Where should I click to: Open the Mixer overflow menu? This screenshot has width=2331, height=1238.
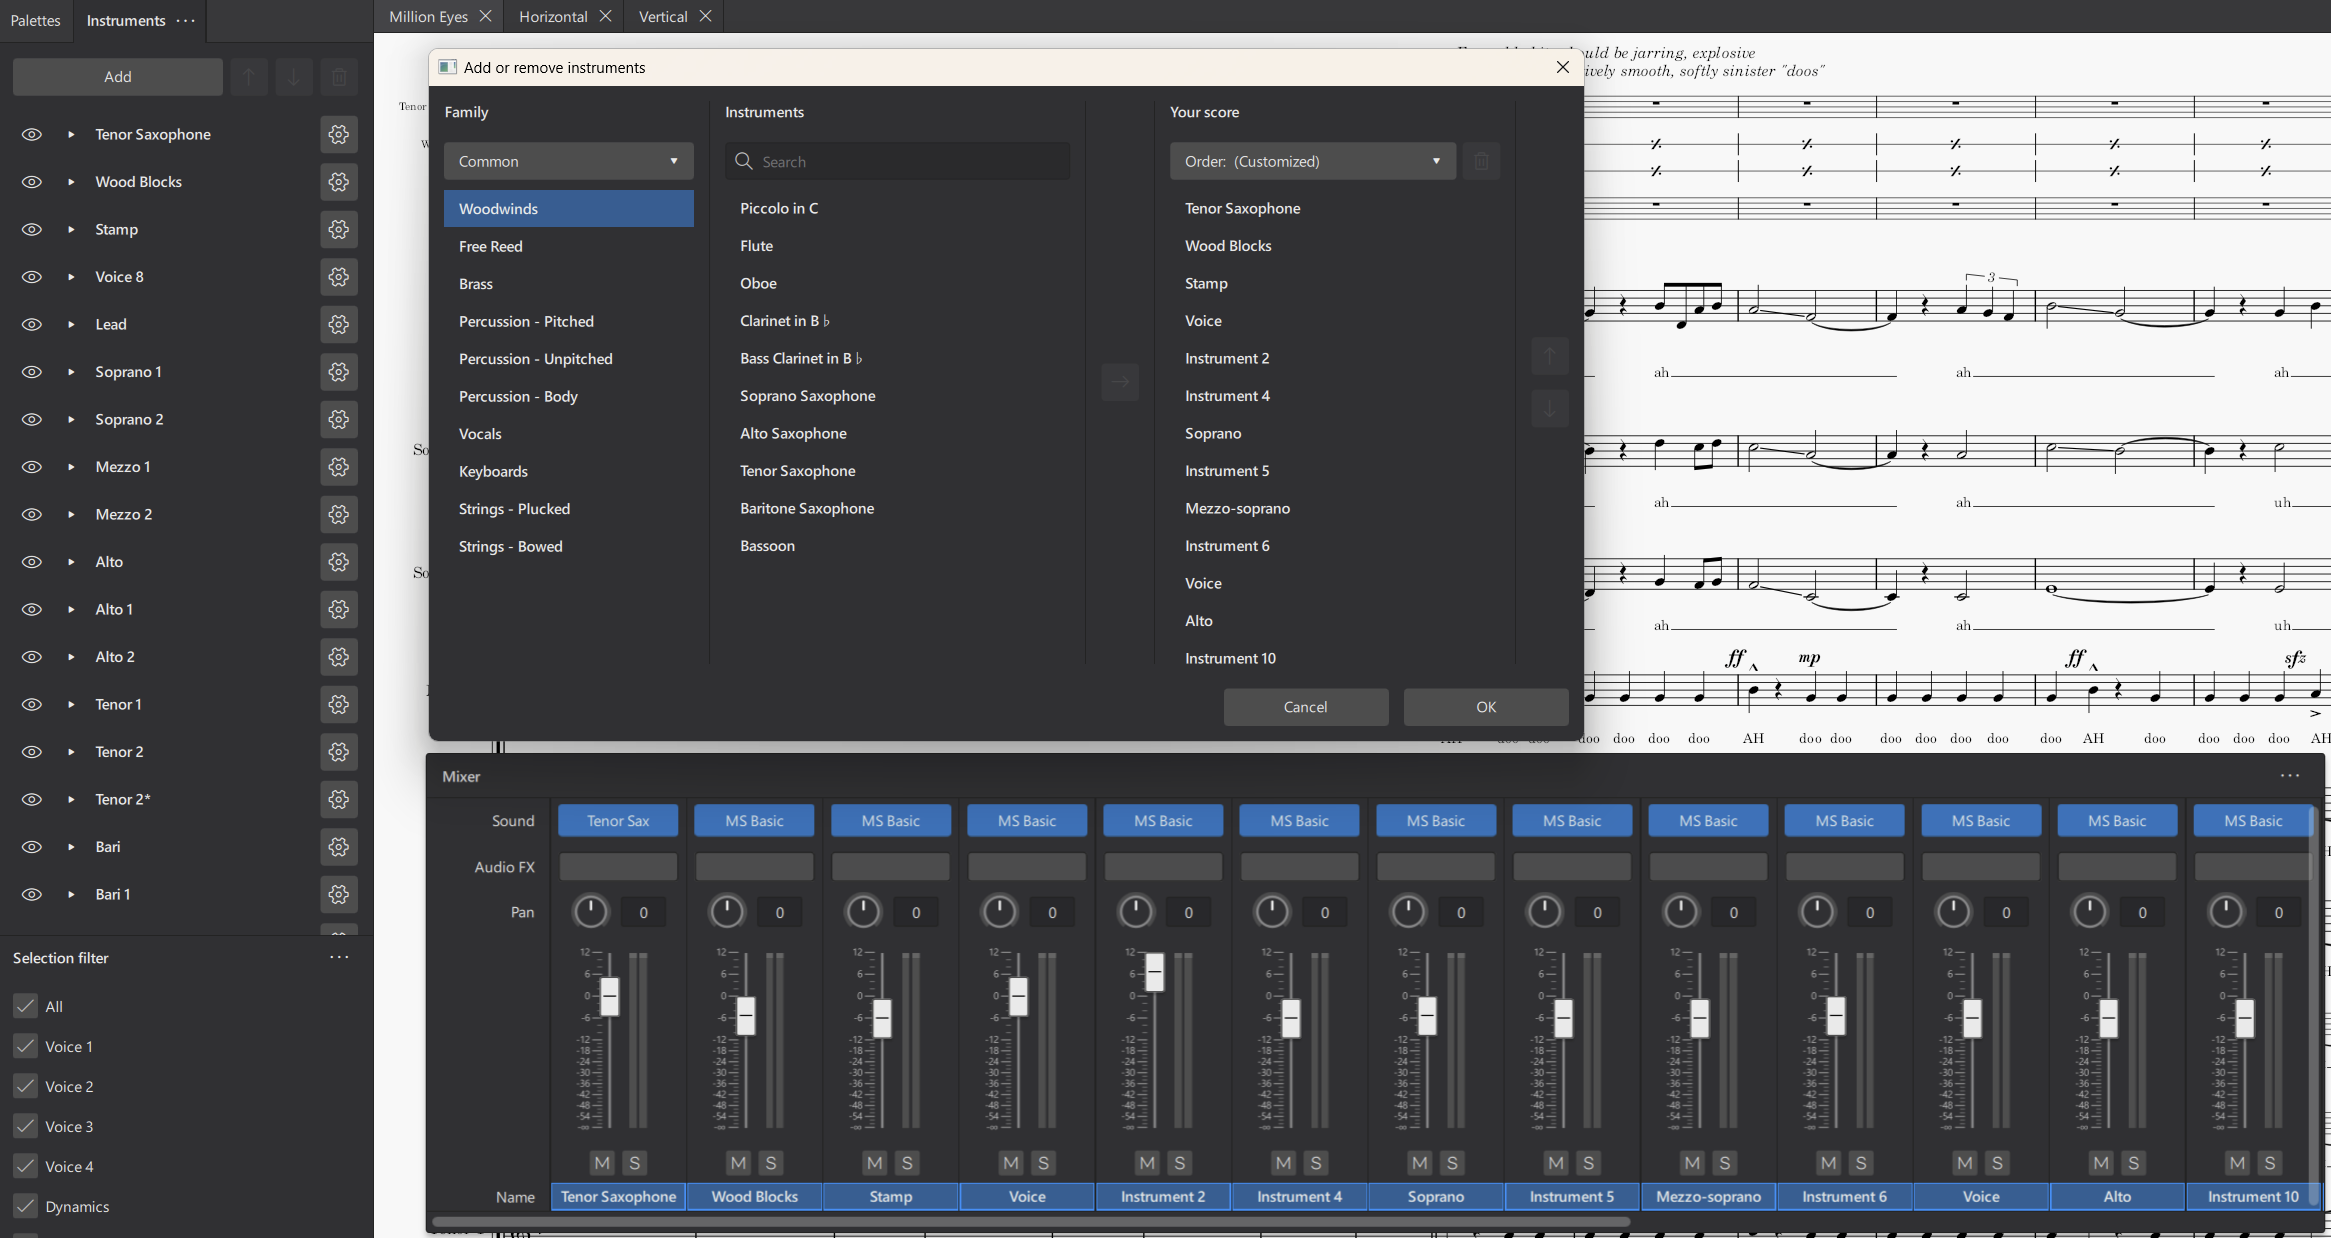tap(2291, 776)
